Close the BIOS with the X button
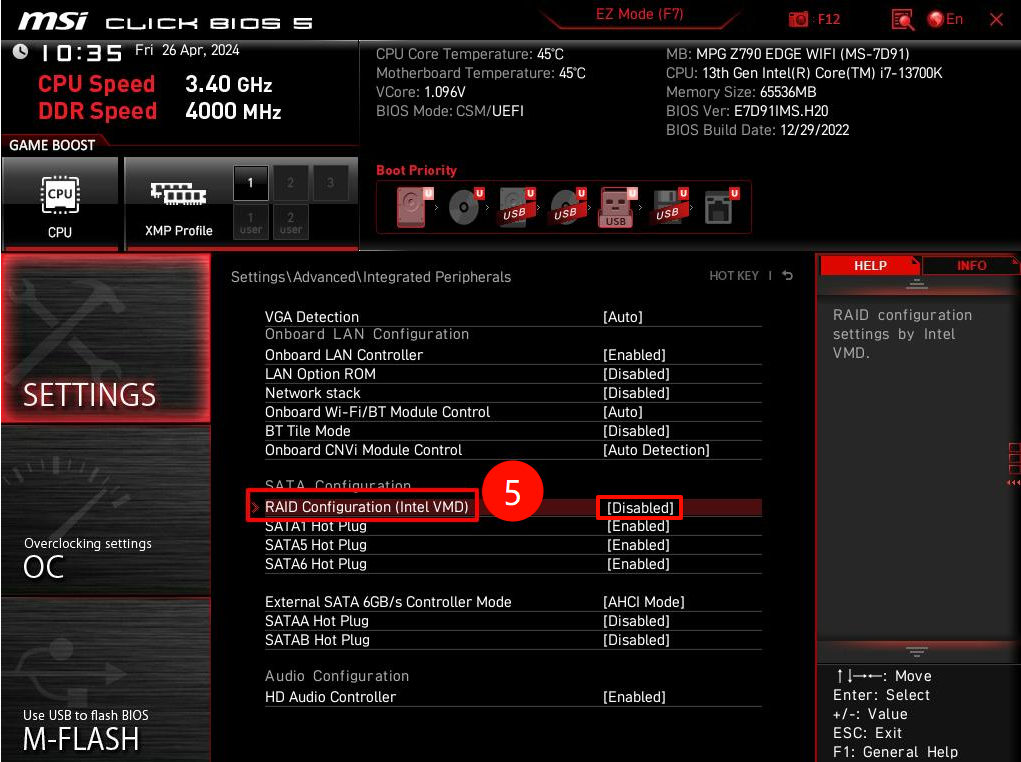The height and width of the screenshot is (762, 1021). [x=996, y=20]
